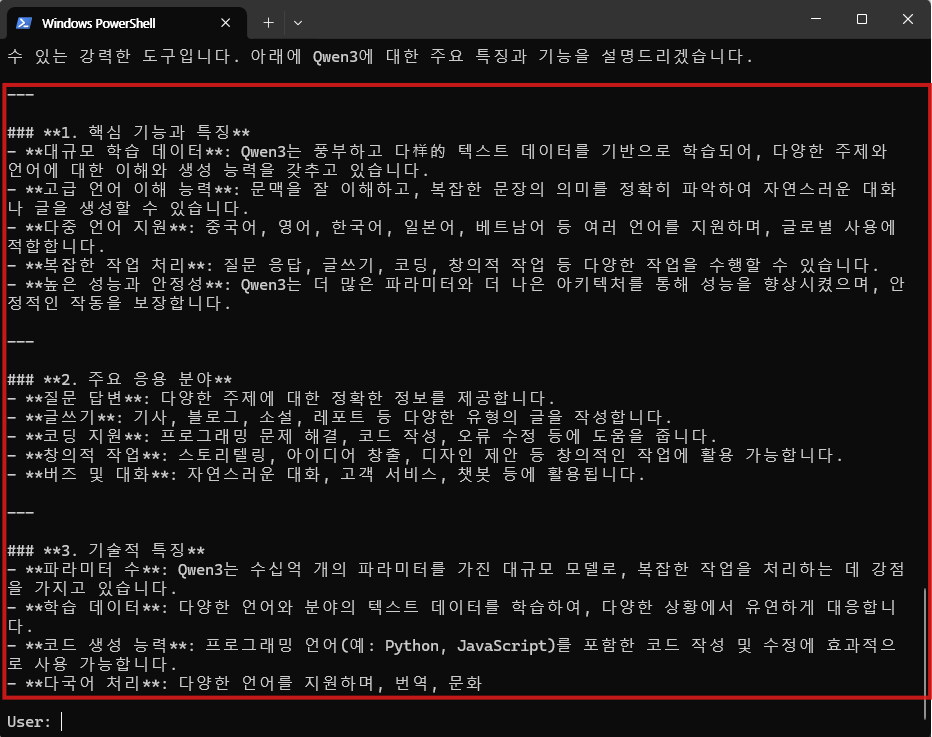This screenshot has width=932, height=737.
Task: Click the line starting "질문 답변"
Action: coord(281,398)
